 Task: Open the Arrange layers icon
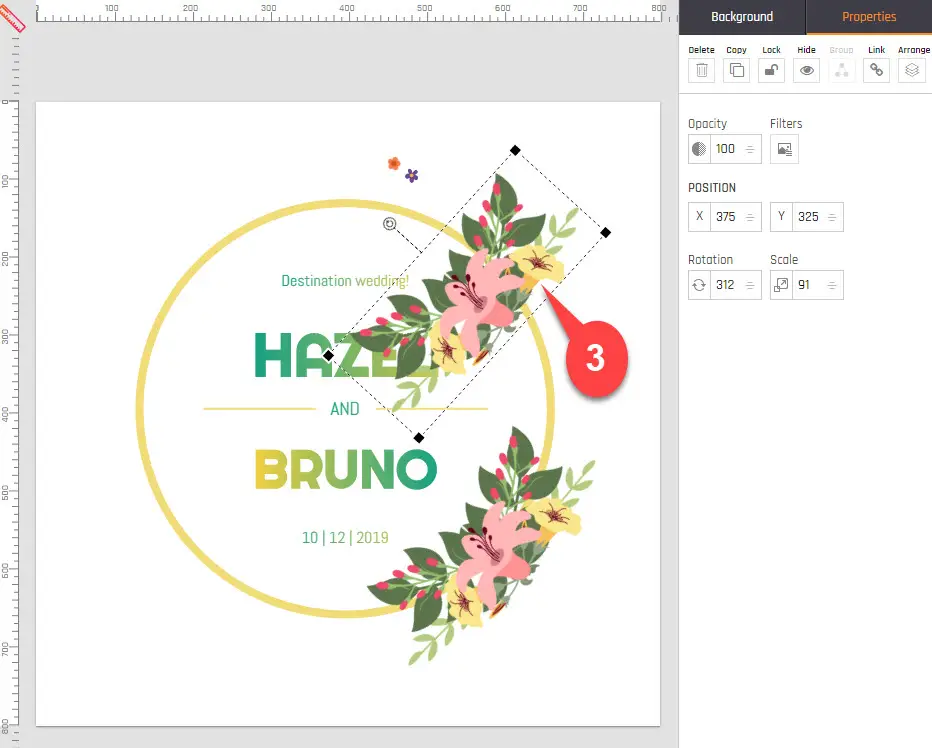click(x=912, y=70)
